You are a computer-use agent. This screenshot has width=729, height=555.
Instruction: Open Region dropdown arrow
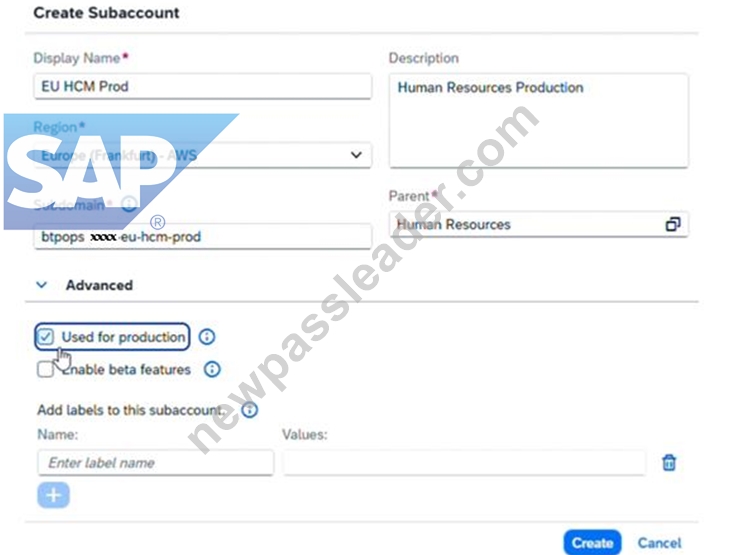tap(356, 155)
